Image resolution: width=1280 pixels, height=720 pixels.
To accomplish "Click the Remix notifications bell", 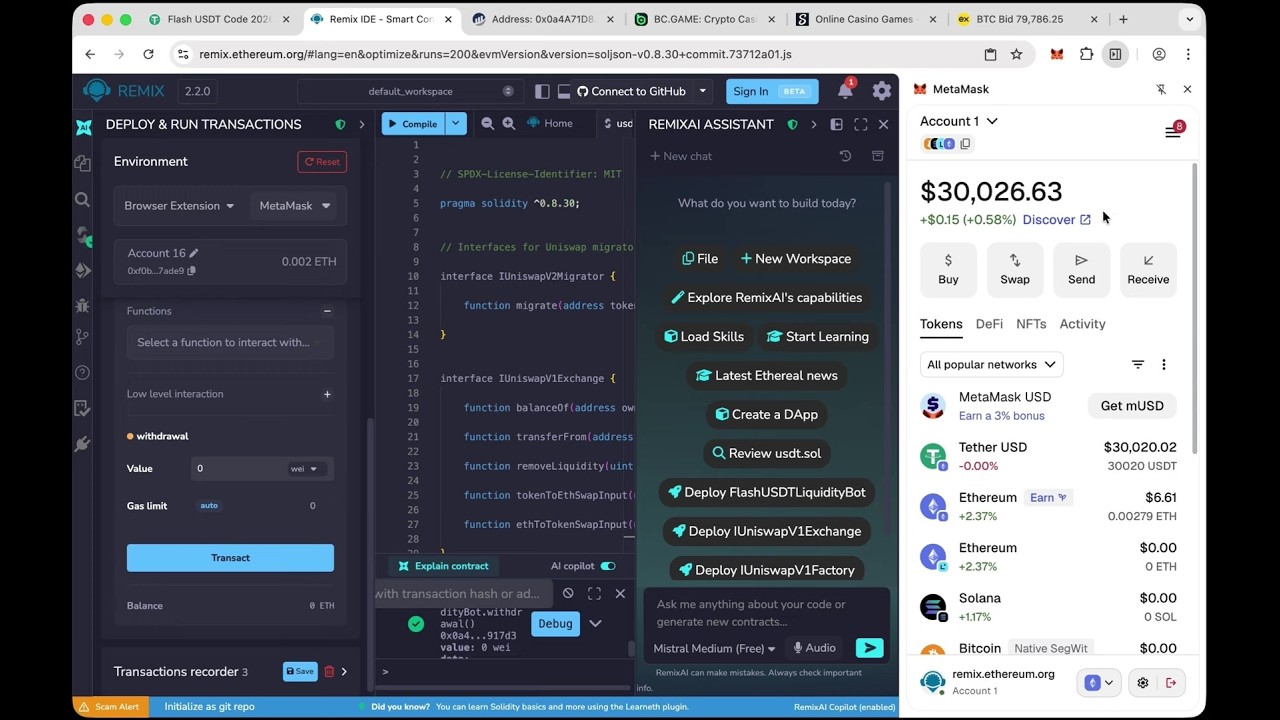I will [845, 91].
